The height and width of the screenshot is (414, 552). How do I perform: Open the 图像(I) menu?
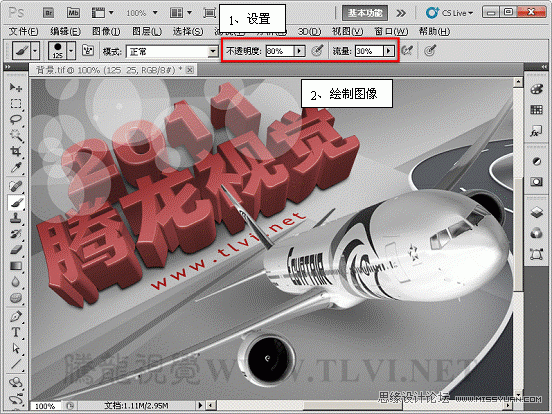[106, 32]
